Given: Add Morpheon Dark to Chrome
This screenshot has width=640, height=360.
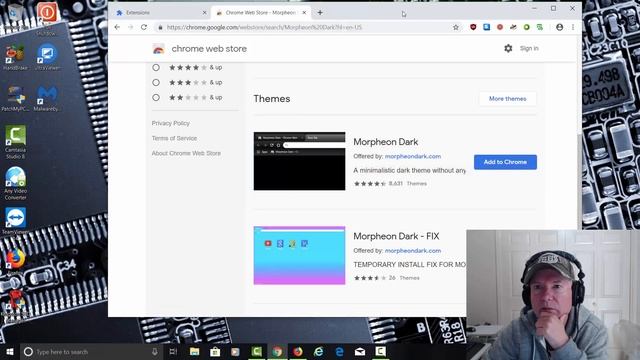Looking at the screenshot, I should (505, 162).
